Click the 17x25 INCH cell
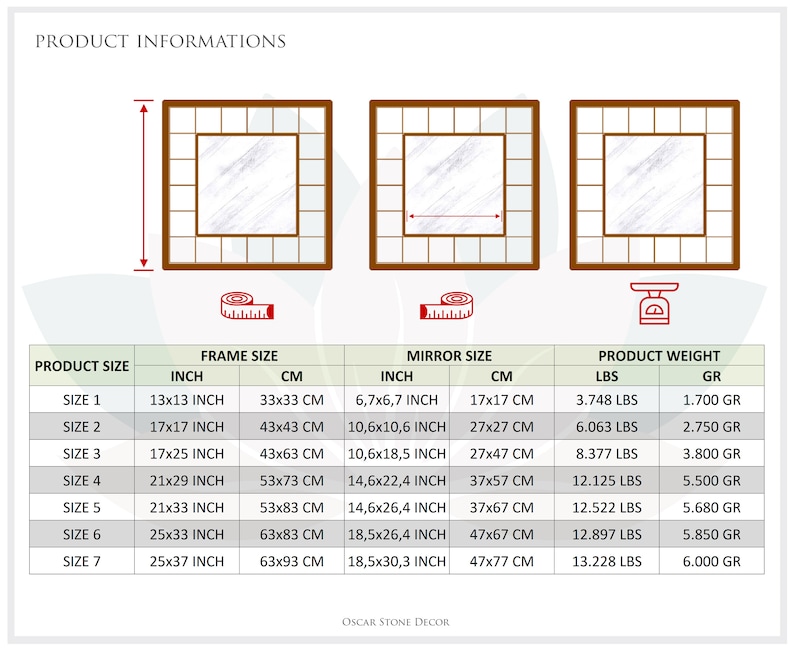Viewport: 794px width, 650px height. (187, 454)
